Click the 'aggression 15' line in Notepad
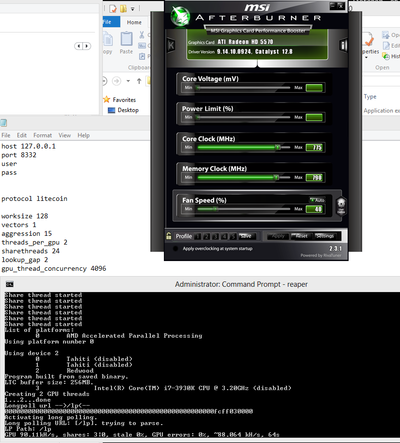The image size is (400, 443). coord(27,234)
